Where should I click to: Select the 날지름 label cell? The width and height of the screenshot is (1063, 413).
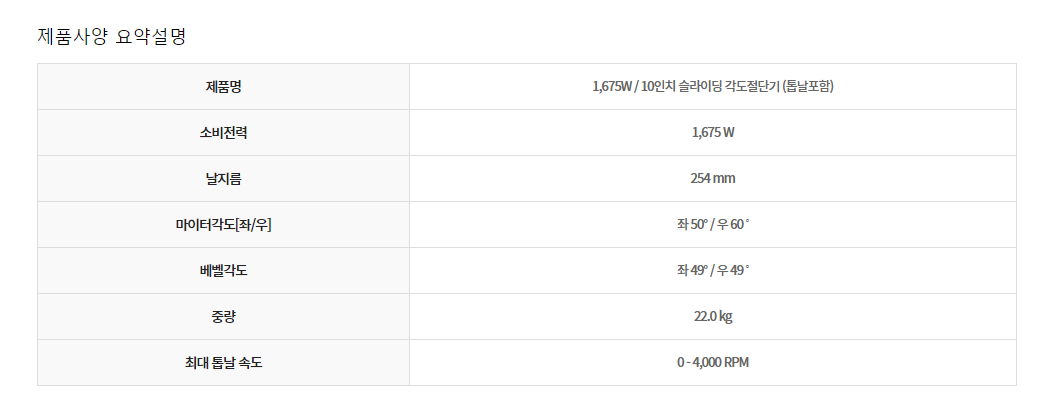click(x=223, y=179)
